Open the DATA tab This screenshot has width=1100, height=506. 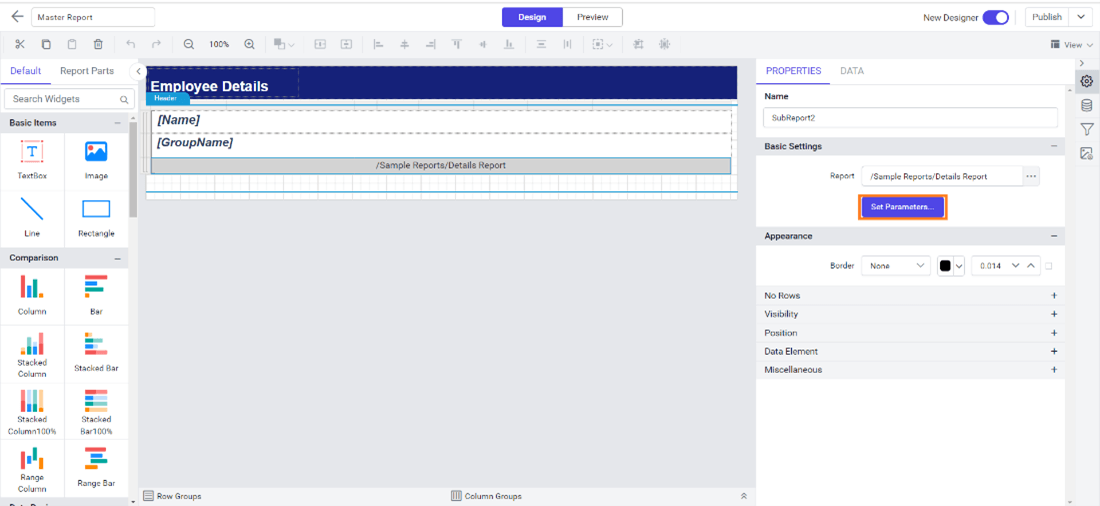(x=852, y=71)
